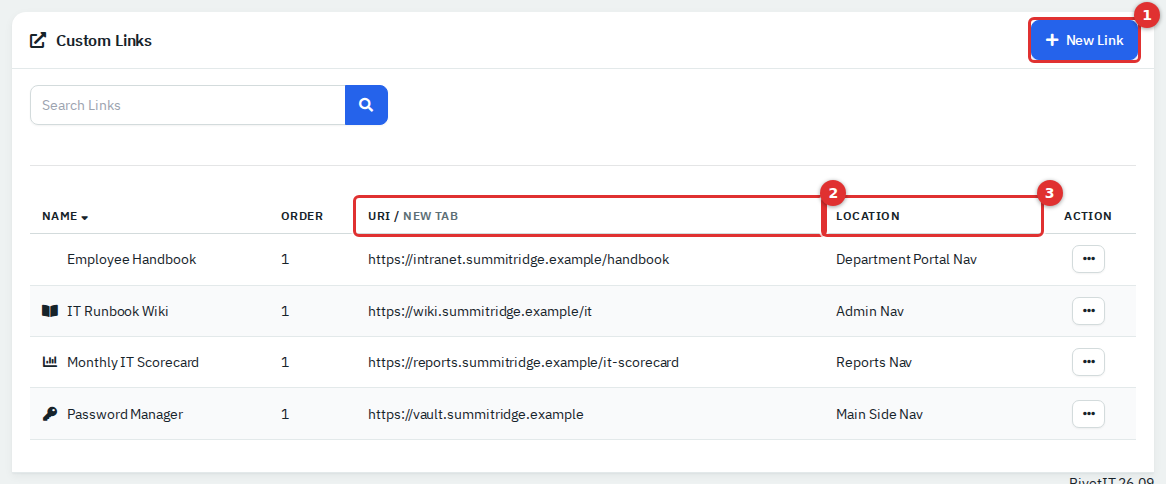Viewport: 1166px width, 484px height.
Task: Click the vault.summitridge.example URL
Action: (476, 414)
